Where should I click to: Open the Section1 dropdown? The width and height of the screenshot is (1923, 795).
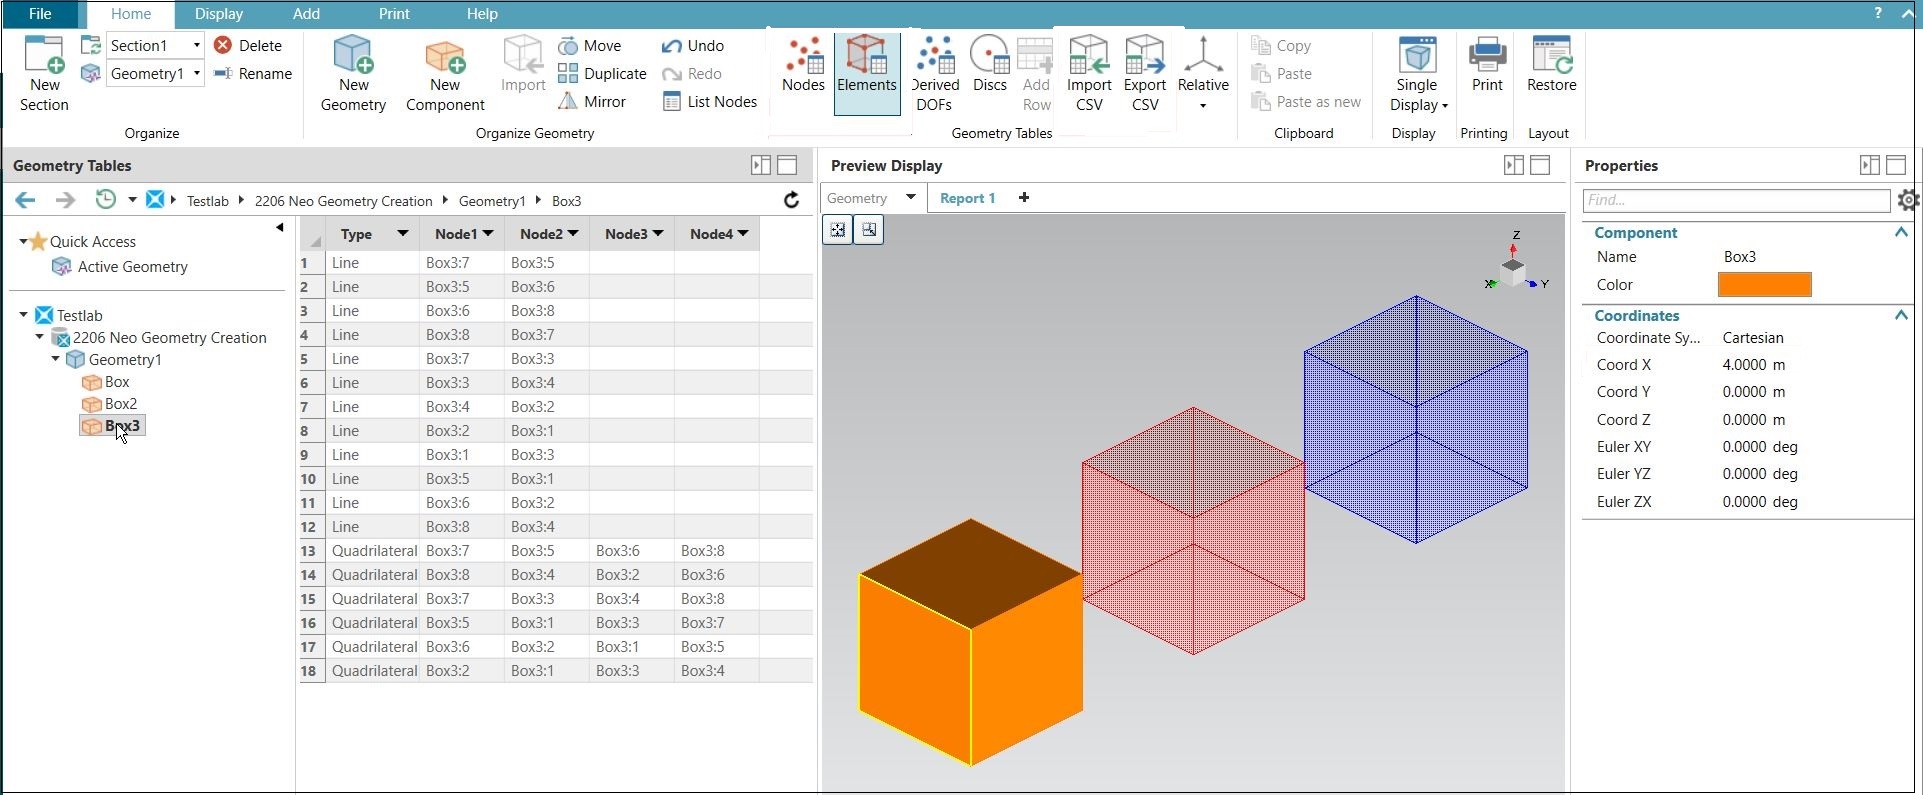(x=196, y=45)
